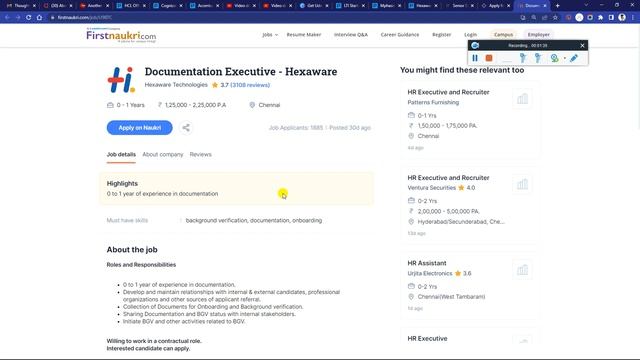Viewport: 640px width, 360px height.
Task: Click the page vertical scrollbar
Action: coord(638,78)
